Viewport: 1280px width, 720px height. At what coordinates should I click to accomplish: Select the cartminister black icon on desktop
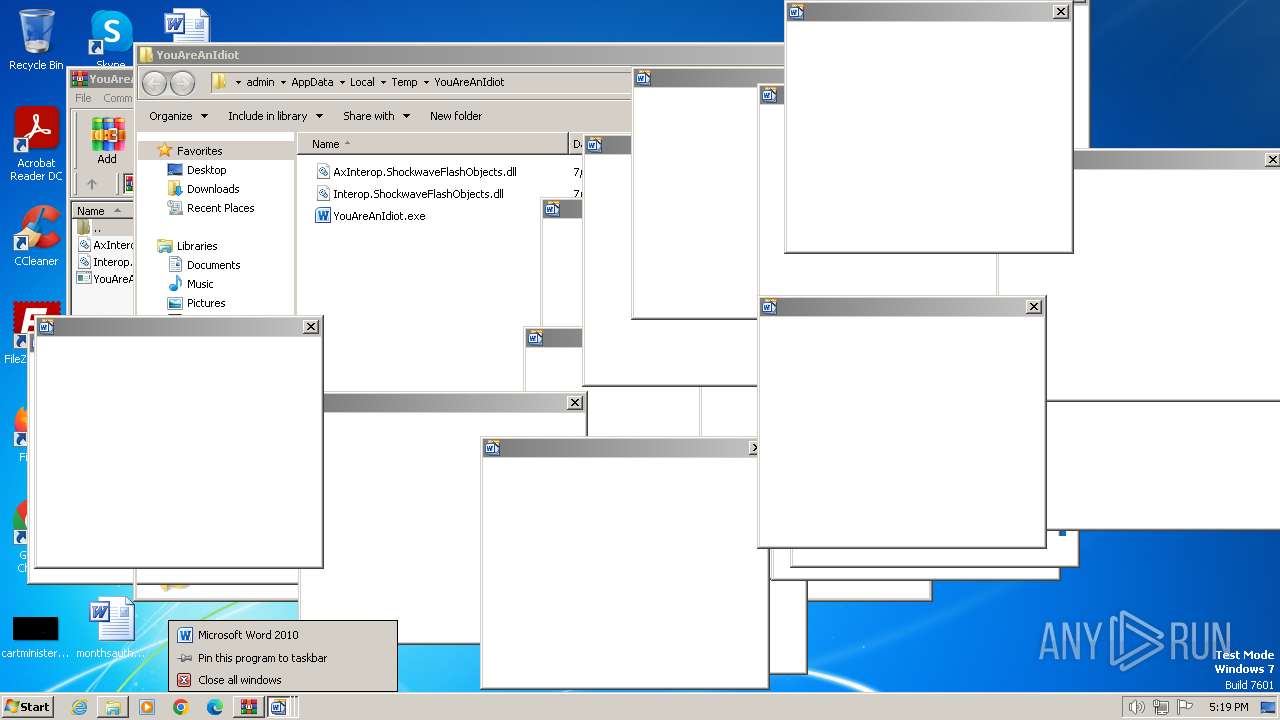pos(36,636)
